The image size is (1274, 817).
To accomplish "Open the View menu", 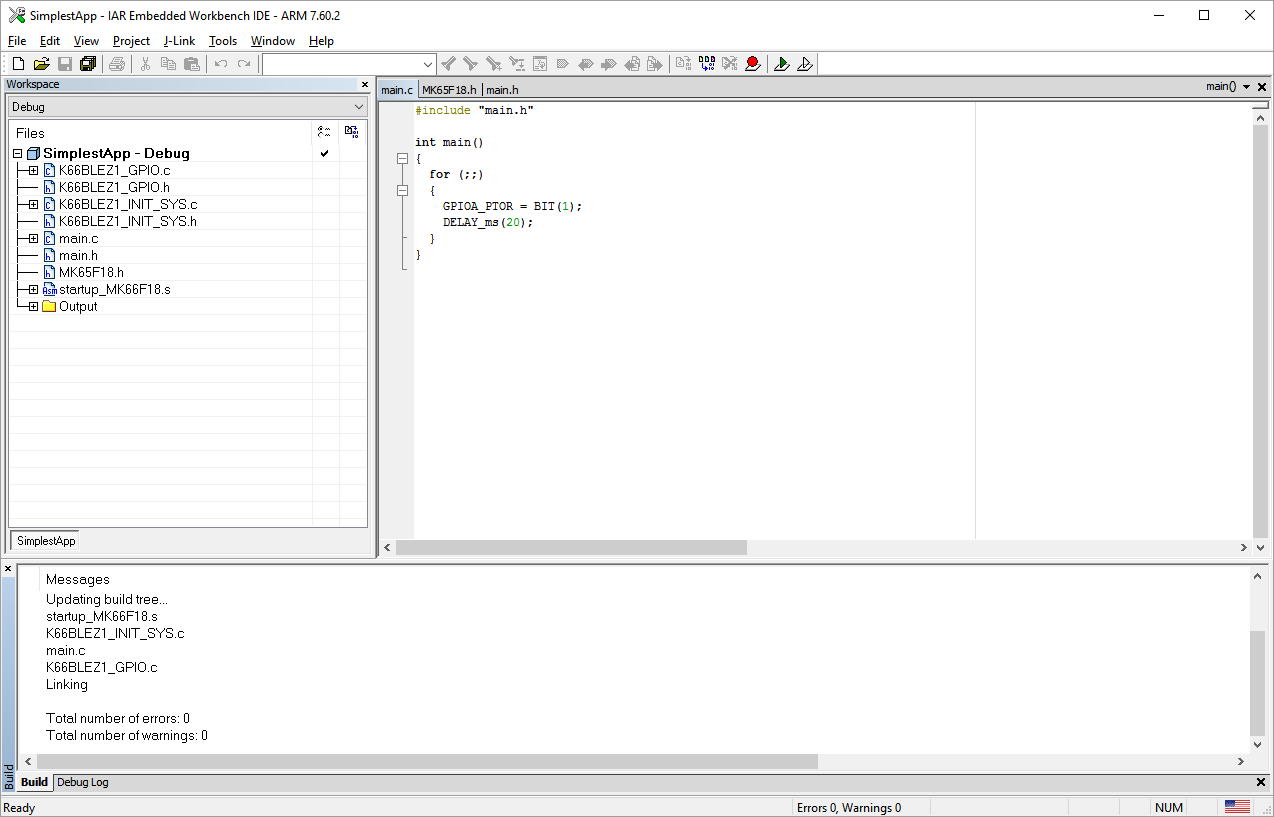I will point(86,41).
